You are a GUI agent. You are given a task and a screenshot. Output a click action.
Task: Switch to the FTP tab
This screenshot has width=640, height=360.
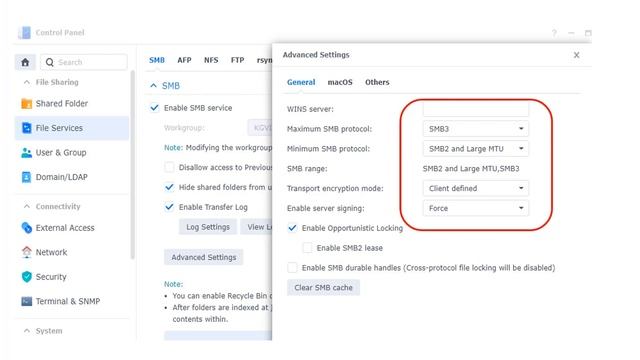tap(237, 60)
